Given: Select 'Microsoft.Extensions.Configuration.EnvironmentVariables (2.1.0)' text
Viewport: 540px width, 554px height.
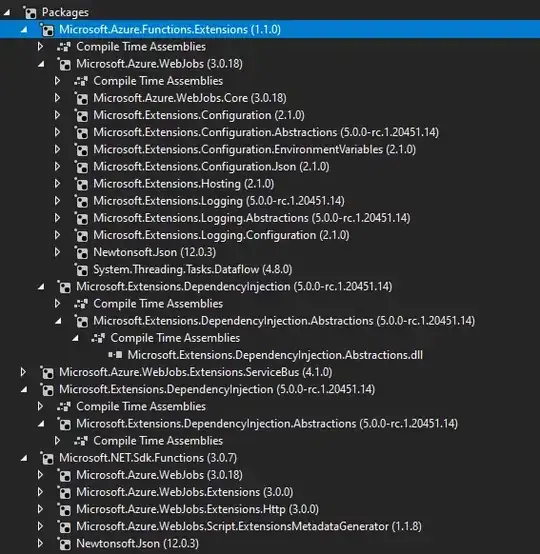Looking at the screenshot, I should [254, 149].
